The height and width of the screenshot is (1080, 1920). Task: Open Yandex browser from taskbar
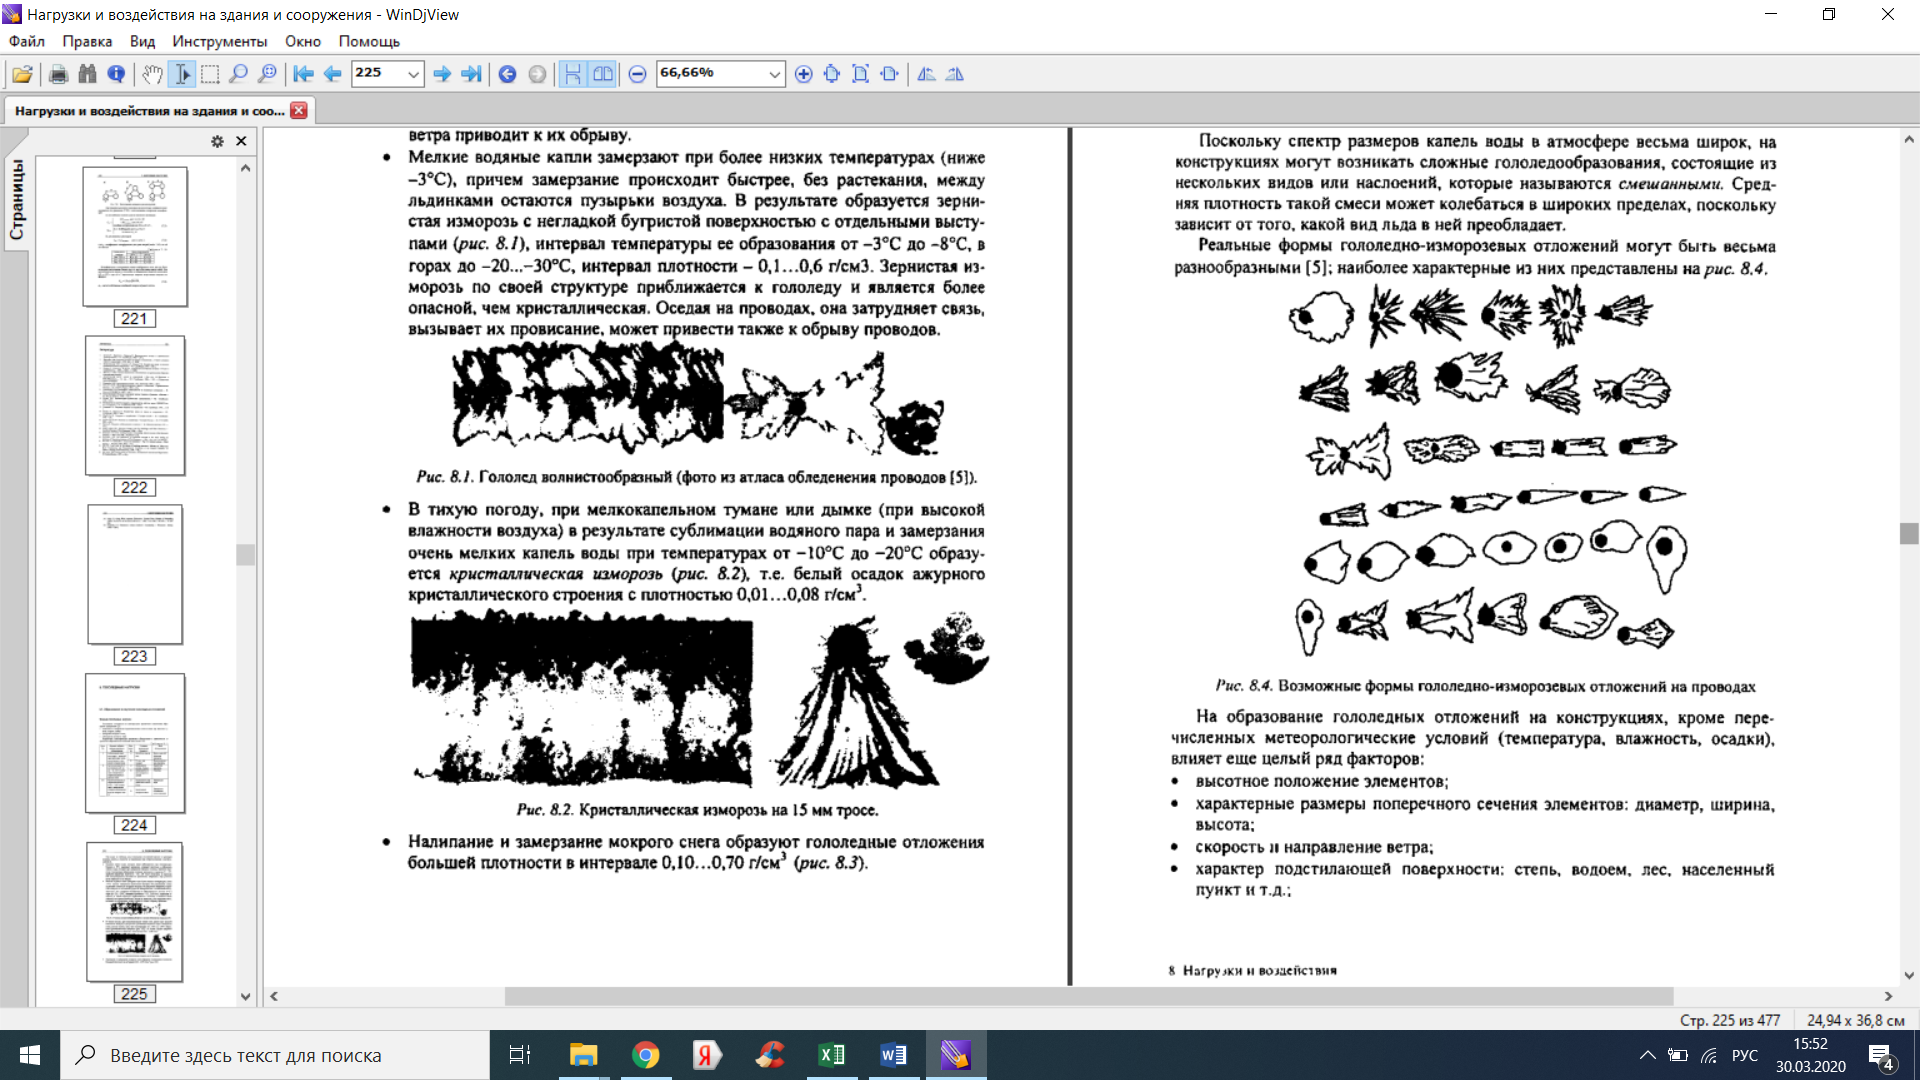coord(707,1055)
